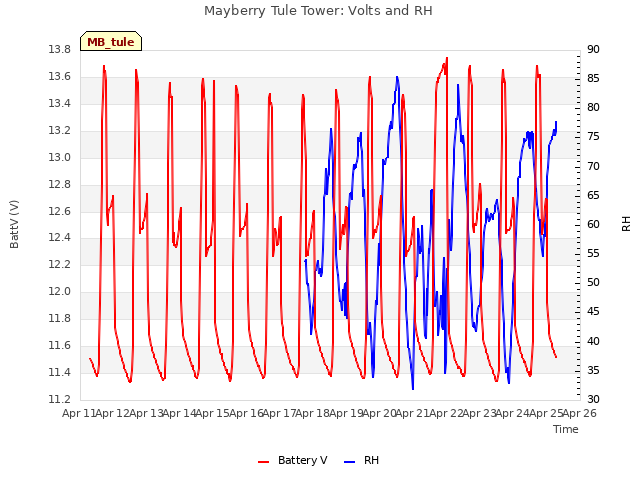The width and height of the screenshot is (640, 480).
Task: Click the Apr 16 date tick label
Action: 246,413
